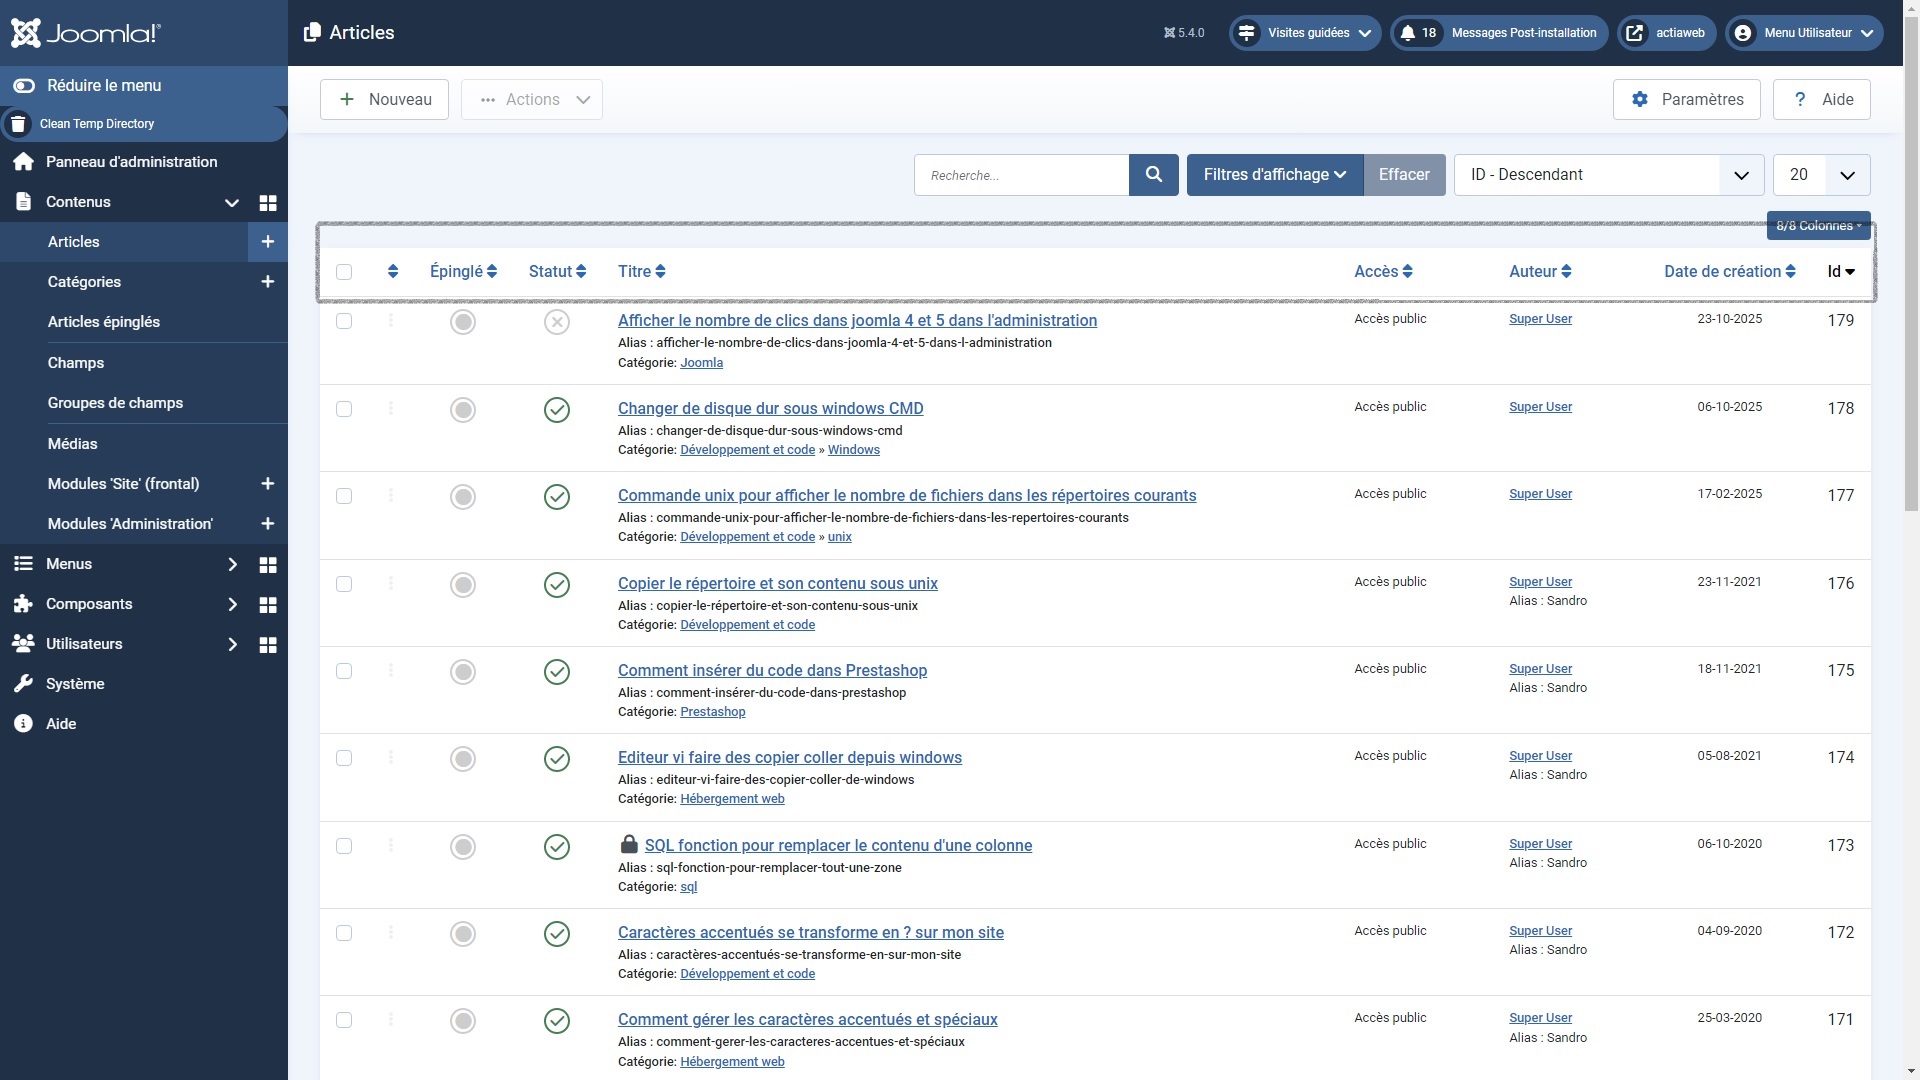Image resolution: width=1920 pixels, height=1080 pixels.
Task: Open the article Copier le répertoire et son contenu sous unix
Action: click(778, 583)
